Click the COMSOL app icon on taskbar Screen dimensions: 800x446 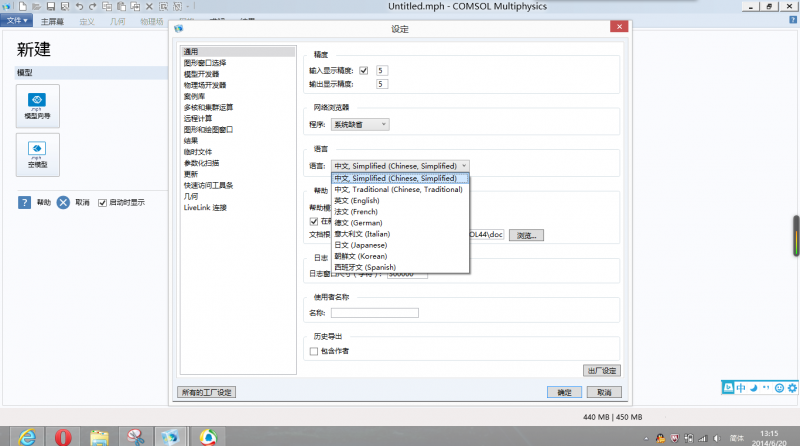170,437
